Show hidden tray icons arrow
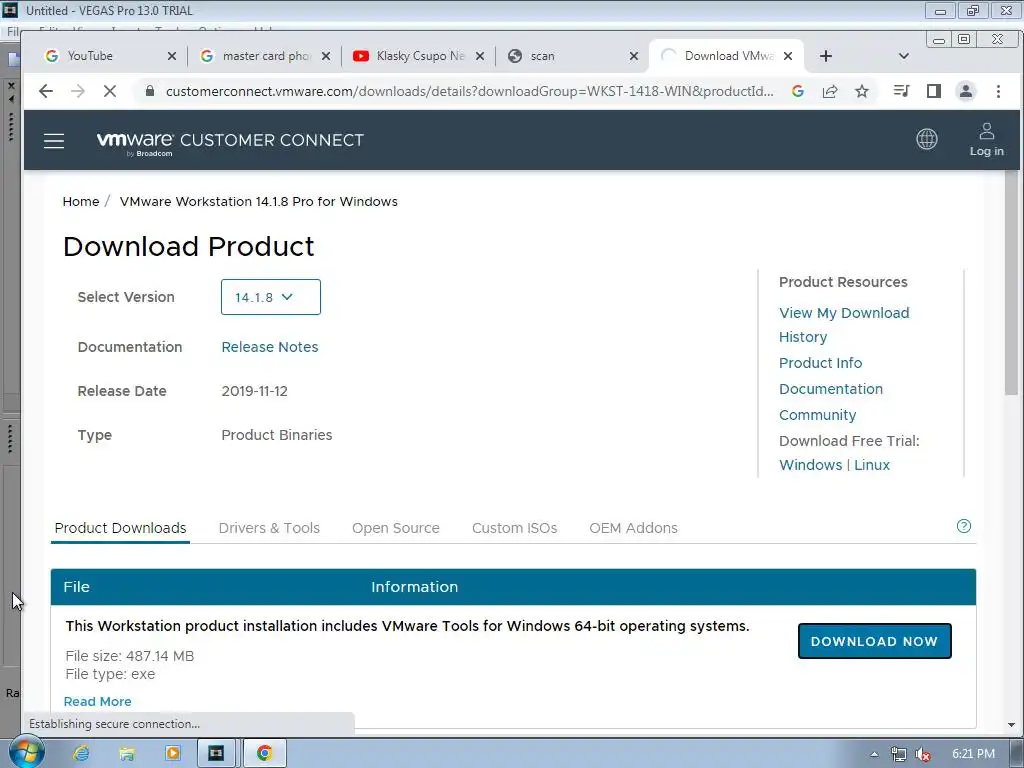This screenshot has height=768, width=1024. click(874, 754)
